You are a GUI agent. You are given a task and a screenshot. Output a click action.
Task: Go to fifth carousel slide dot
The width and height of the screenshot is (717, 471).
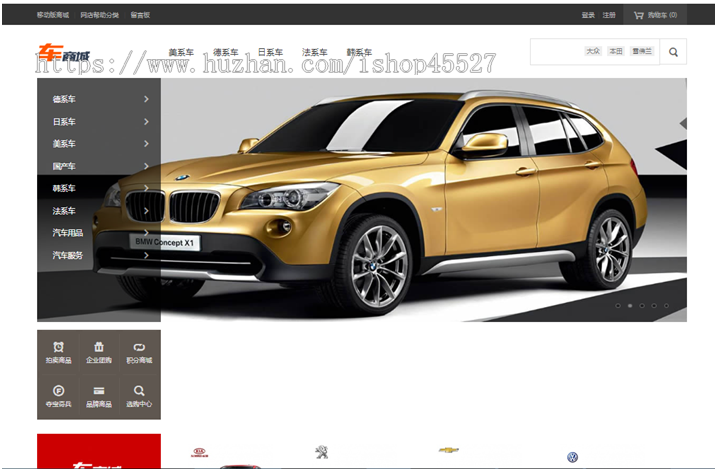pyautogui.click(x=666, y=305)
